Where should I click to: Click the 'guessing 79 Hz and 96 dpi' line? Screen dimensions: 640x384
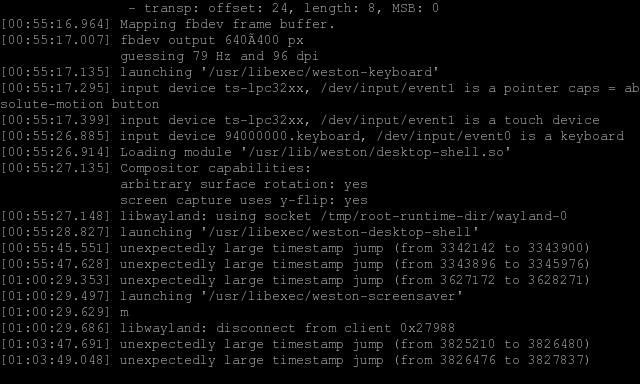point(219,56)
